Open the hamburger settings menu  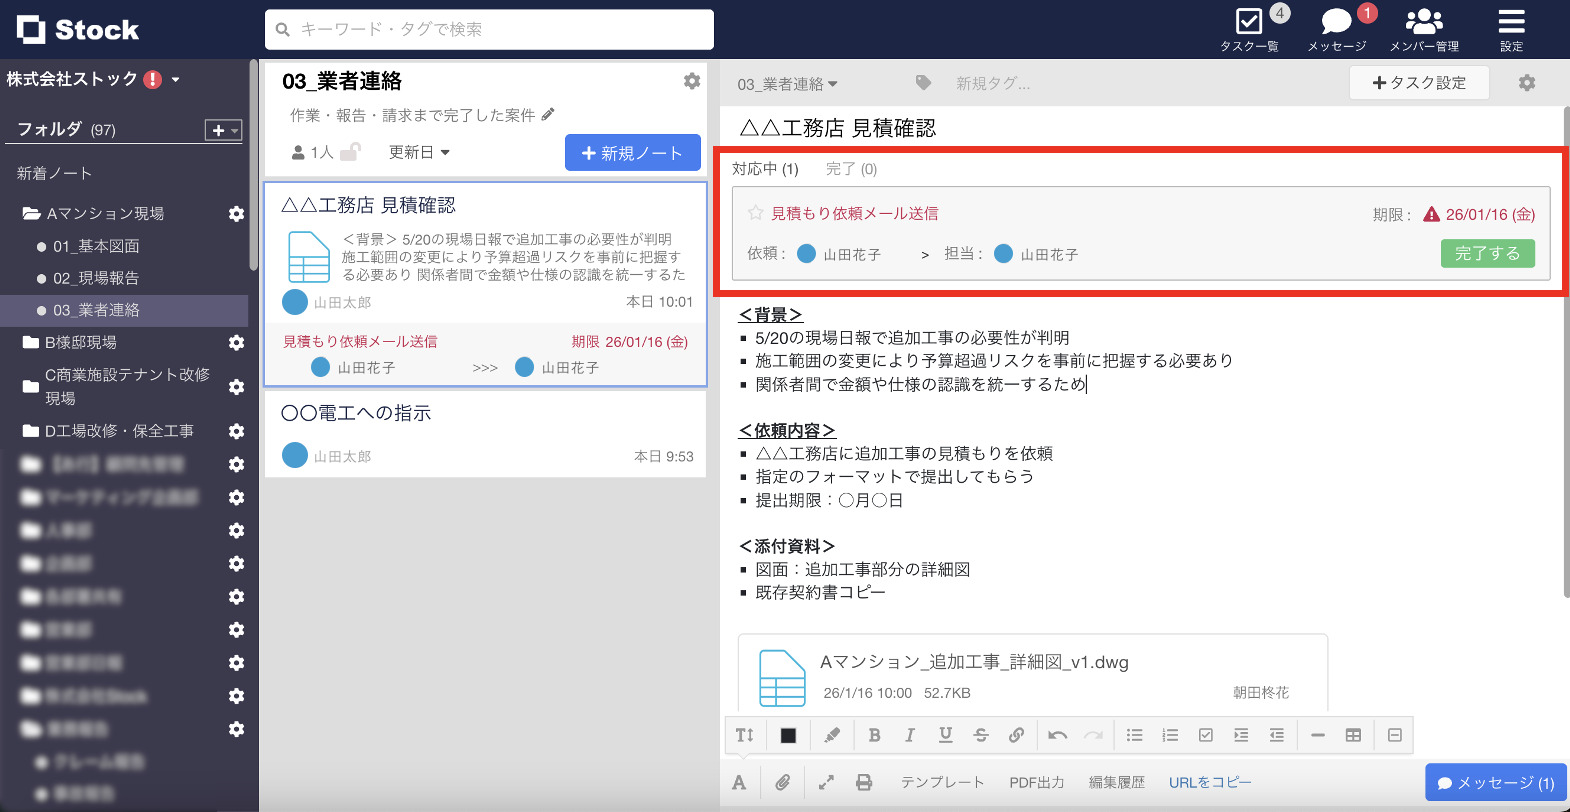pos(1511,21)
